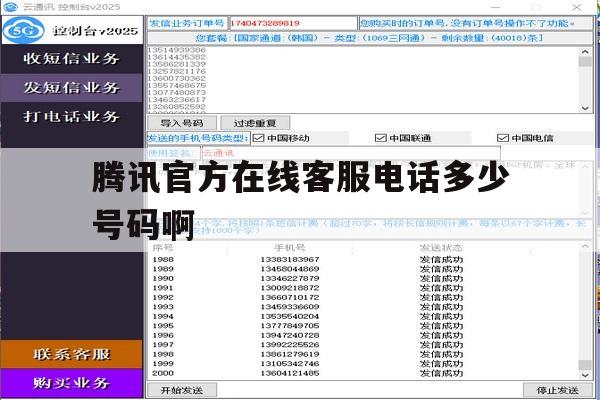600x400 pixels.
Task: Click 购买业务 button
Action: click(72, 383)
